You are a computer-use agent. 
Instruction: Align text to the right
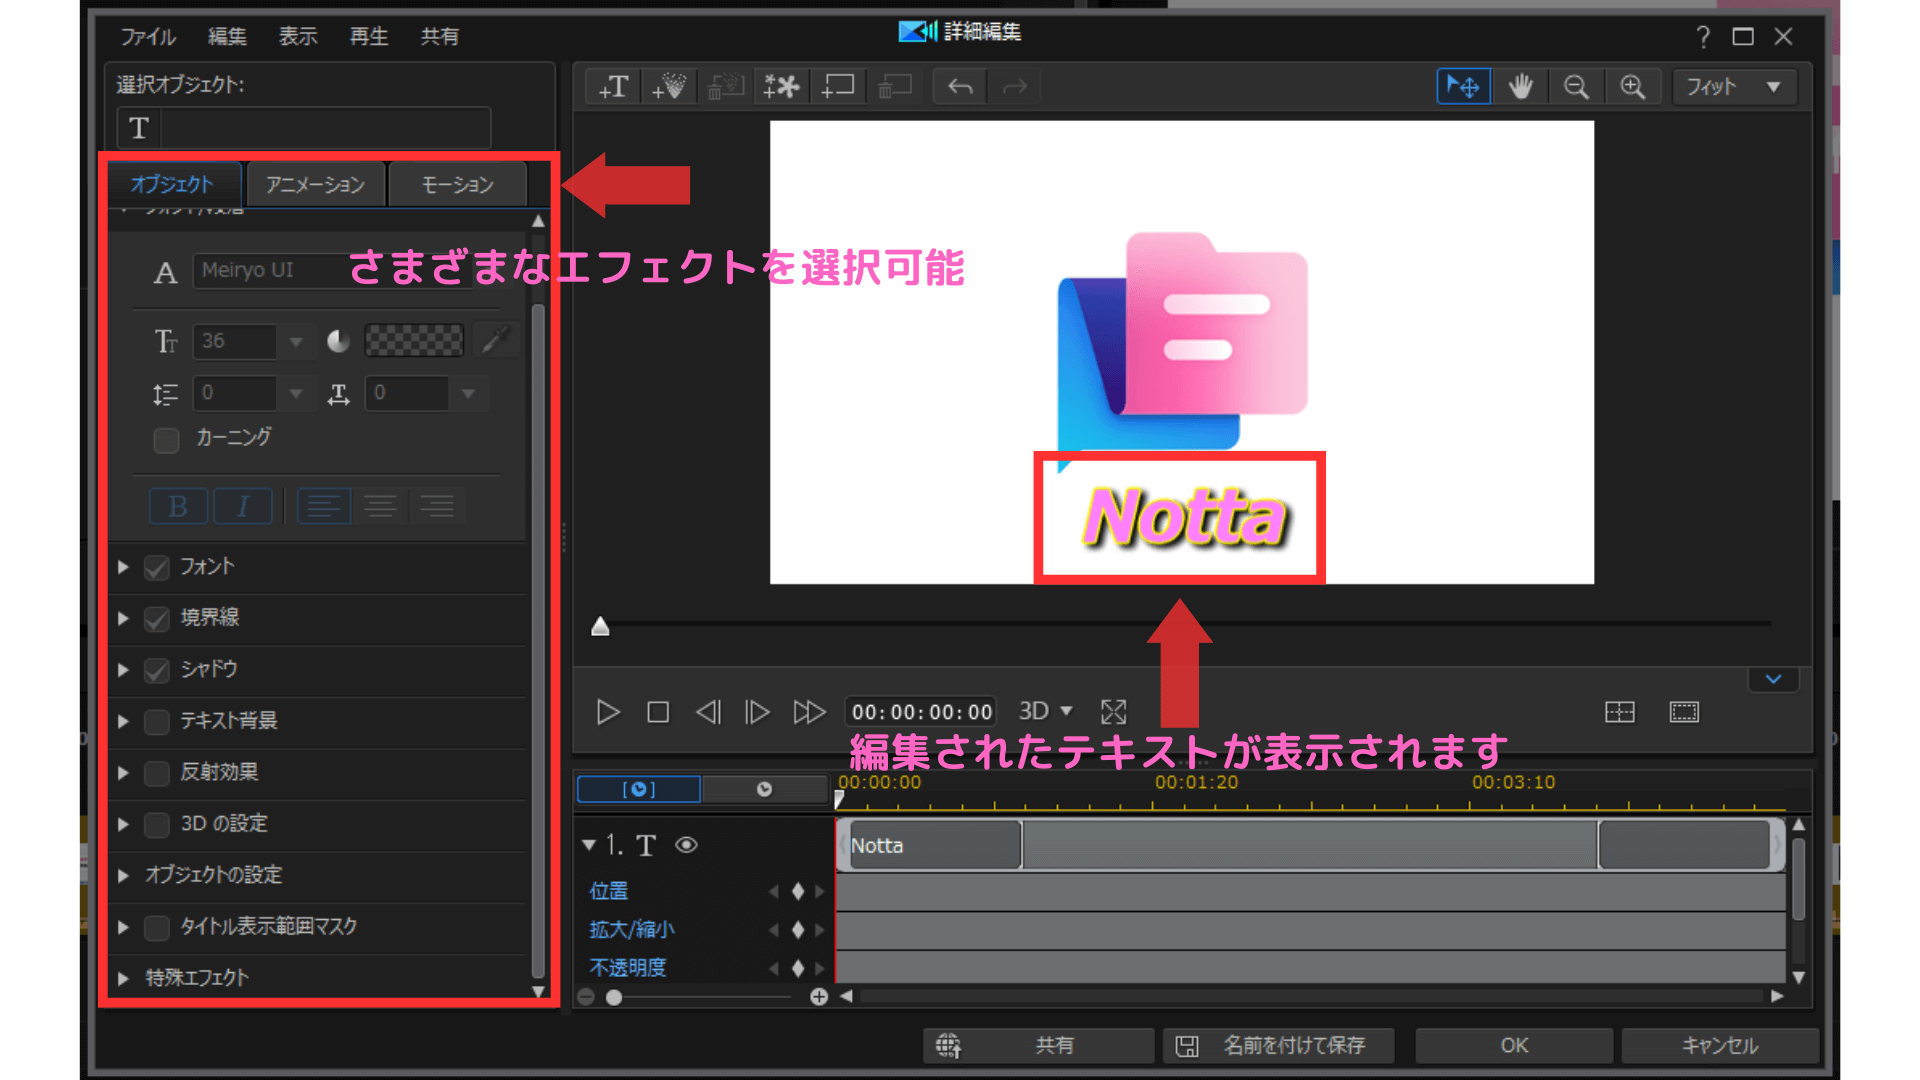point(437,506)
